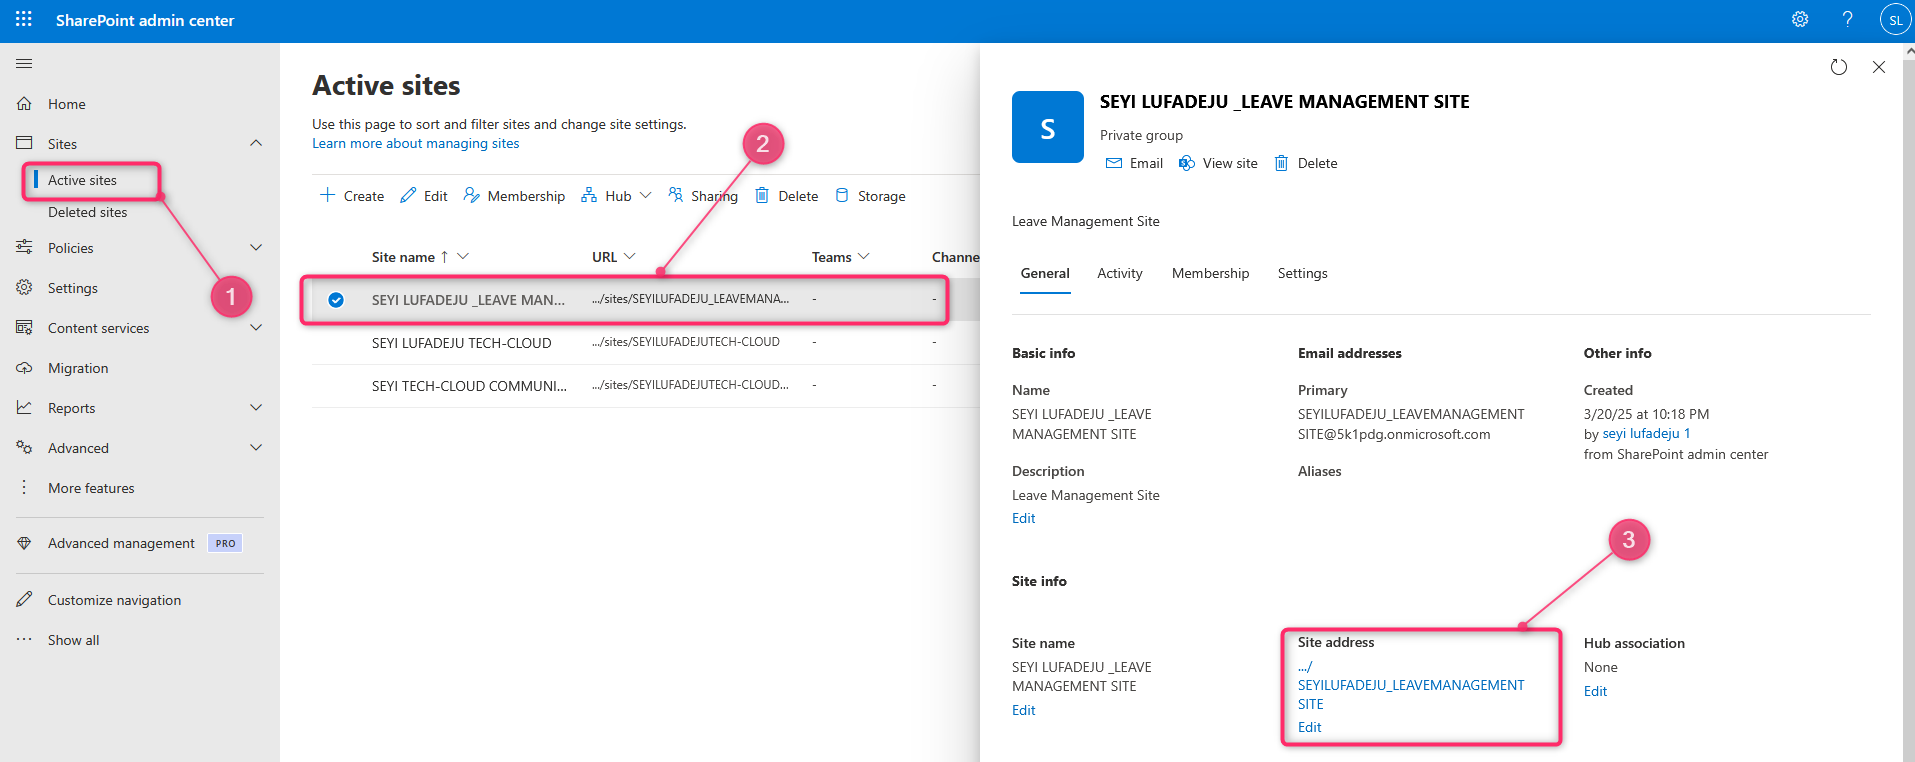Click the panel's Delete trash icon
1915x762 pixels.
1281,163
